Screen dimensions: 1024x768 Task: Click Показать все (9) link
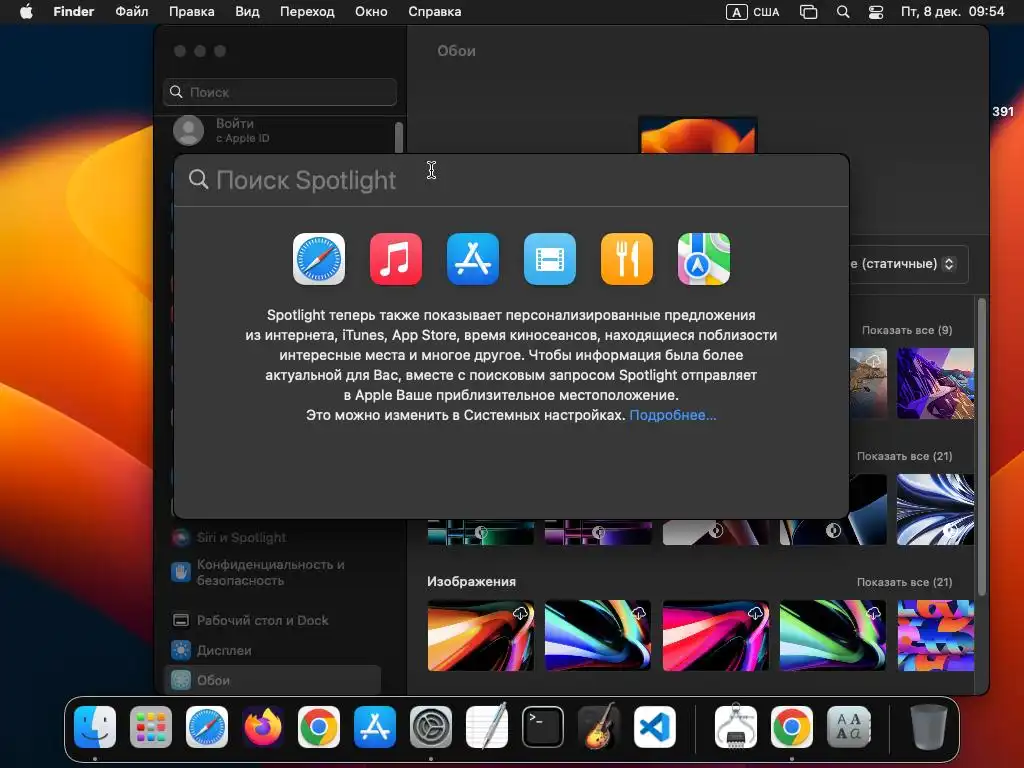click(x=907, y=330)
